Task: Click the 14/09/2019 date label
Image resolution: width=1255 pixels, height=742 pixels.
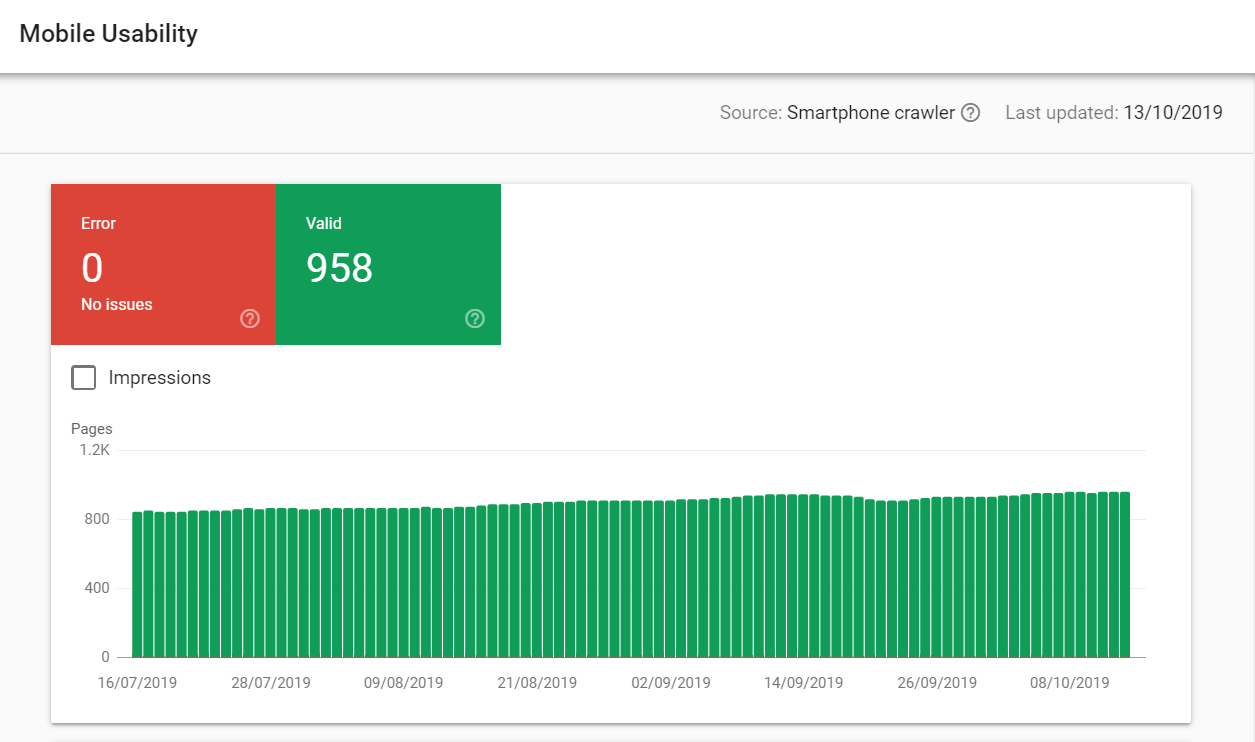Action: click(804, 683)
